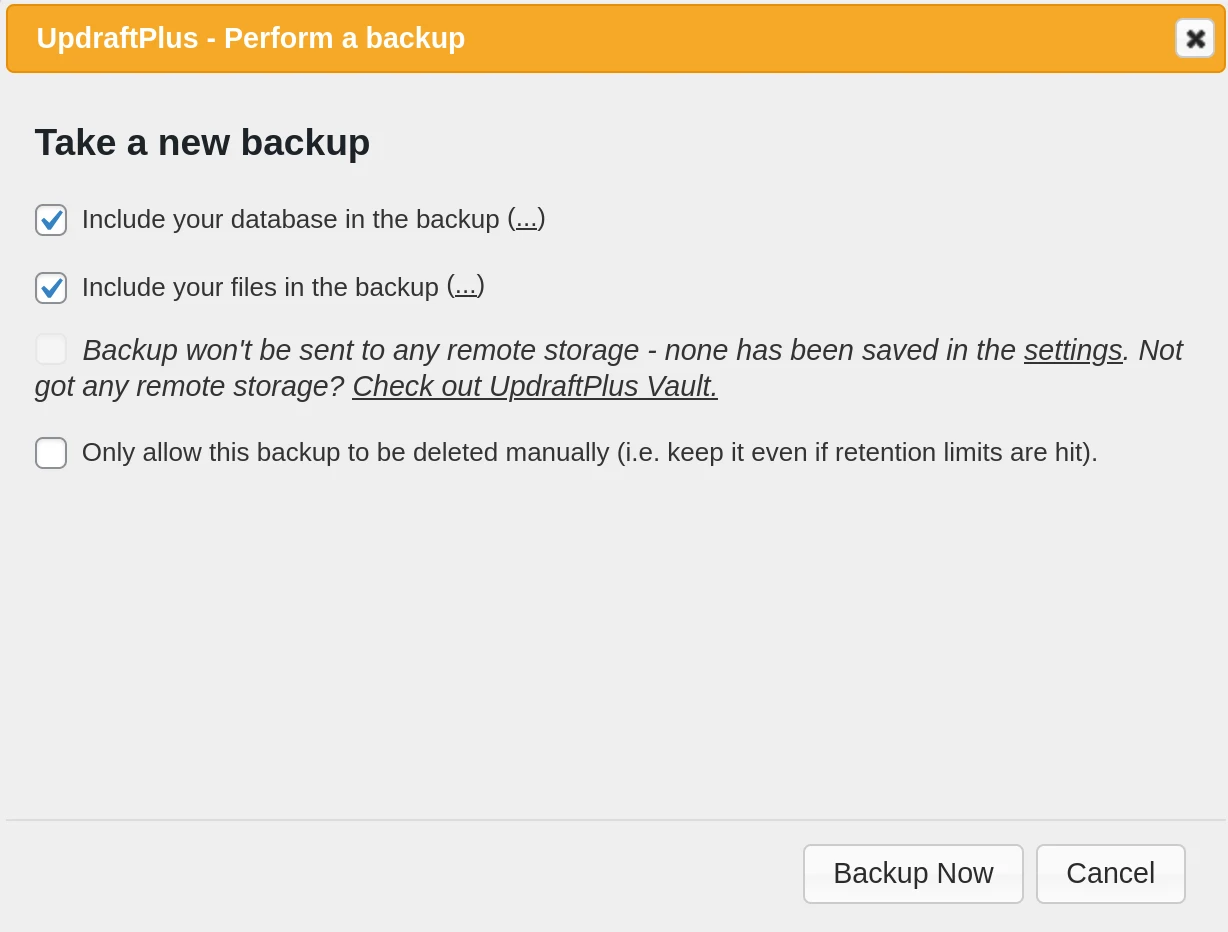Click the 'Take a new backup' heading
Viewport: 1228px width, 932px height.
pyautogui.click(x=201, y=142)
